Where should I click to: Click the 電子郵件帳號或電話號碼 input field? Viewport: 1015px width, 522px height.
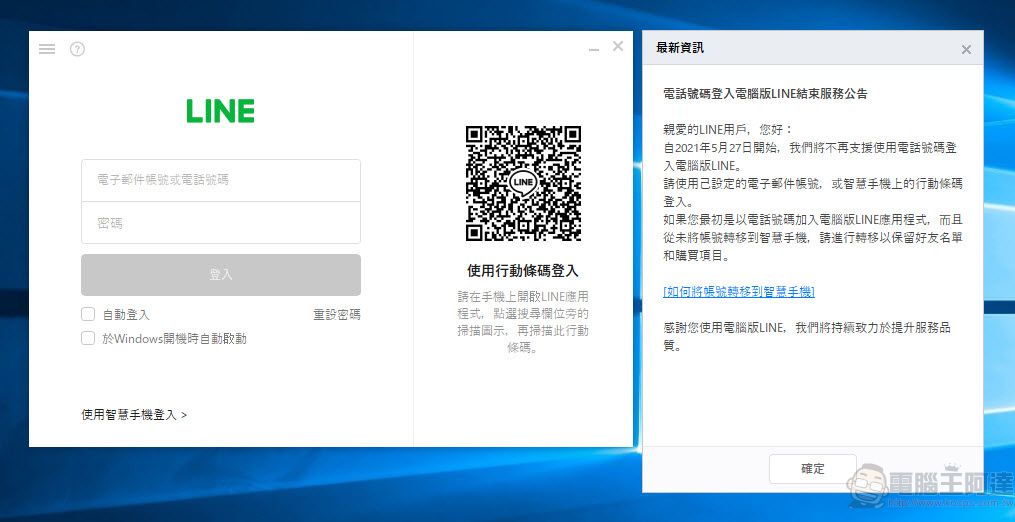(220, 180)
